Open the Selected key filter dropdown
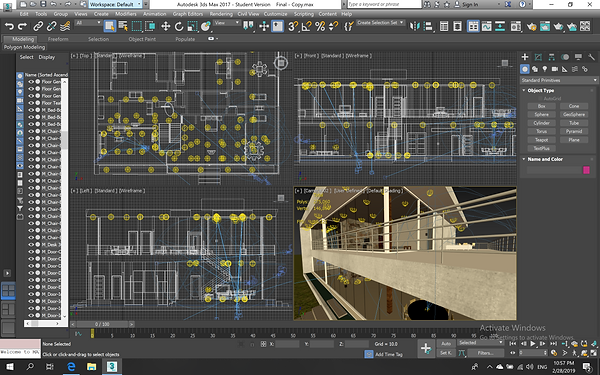The image size is (600, 375). (481, 343)
